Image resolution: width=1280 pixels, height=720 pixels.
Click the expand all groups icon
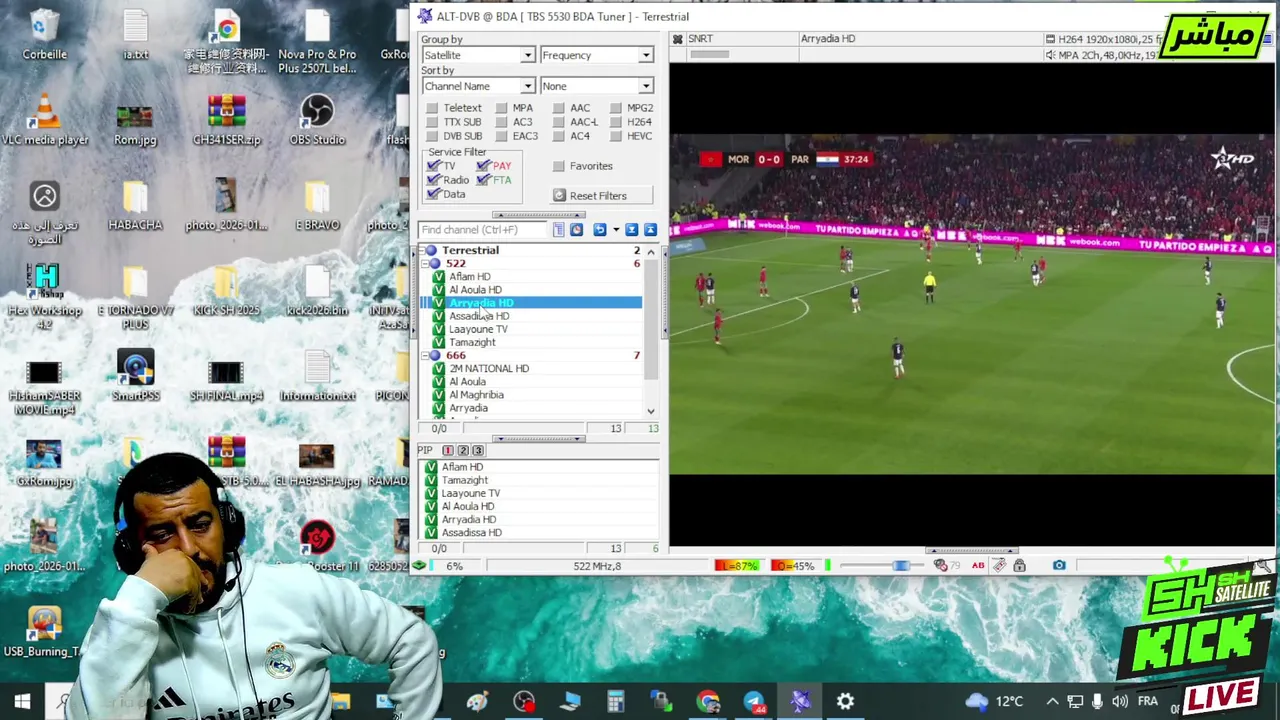point(632,230)
